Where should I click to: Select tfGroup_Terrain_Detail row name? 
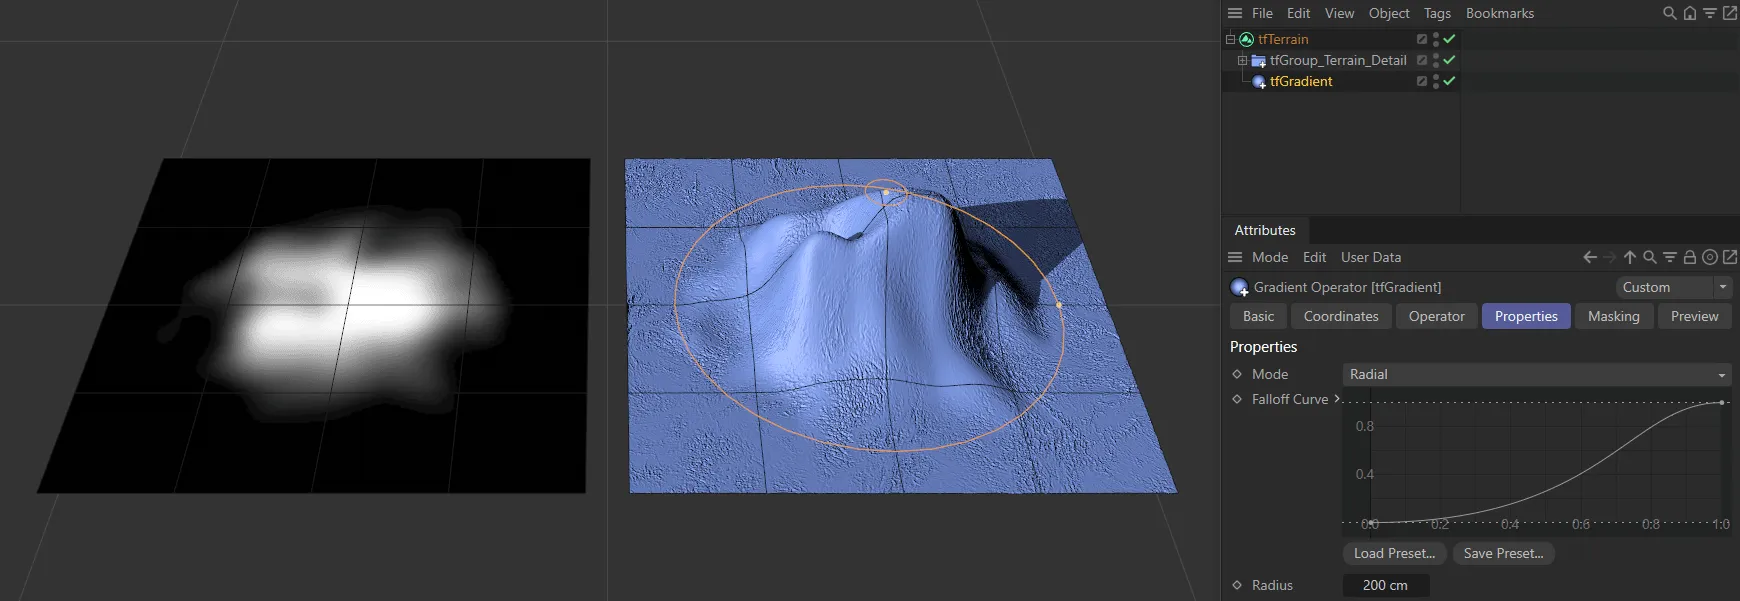click(x=1338, y=60)
